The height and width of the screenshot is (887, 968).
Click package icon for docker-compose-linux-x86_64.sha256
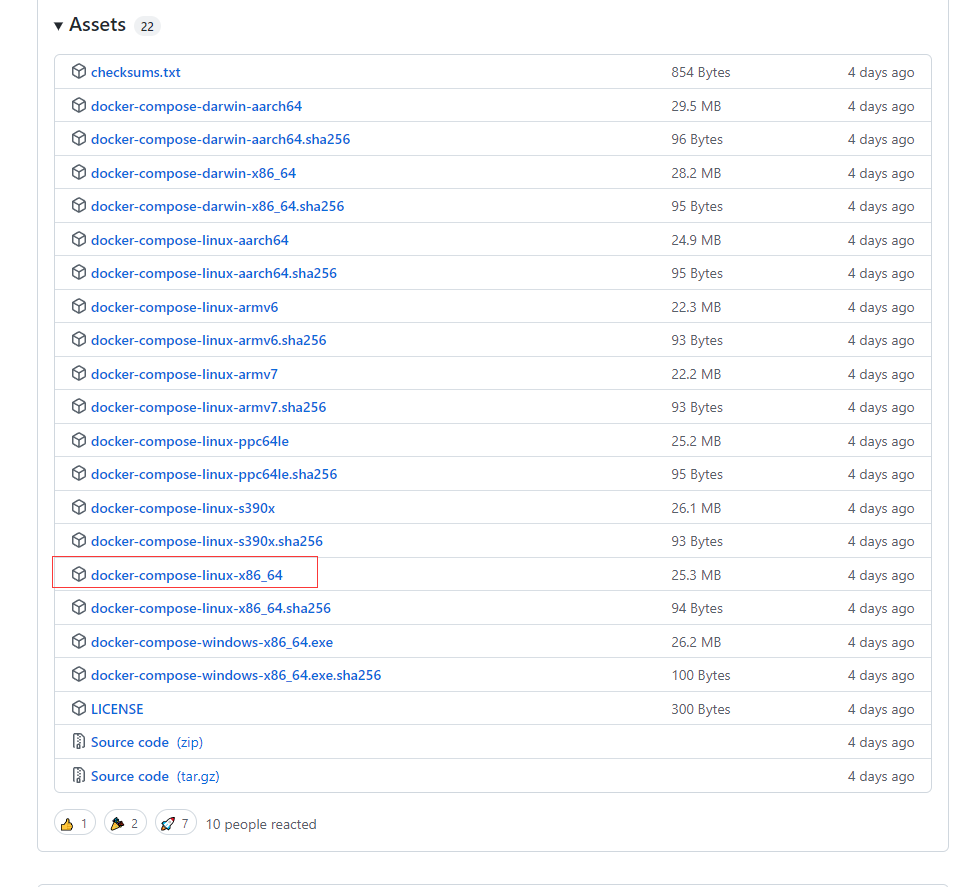78,607
